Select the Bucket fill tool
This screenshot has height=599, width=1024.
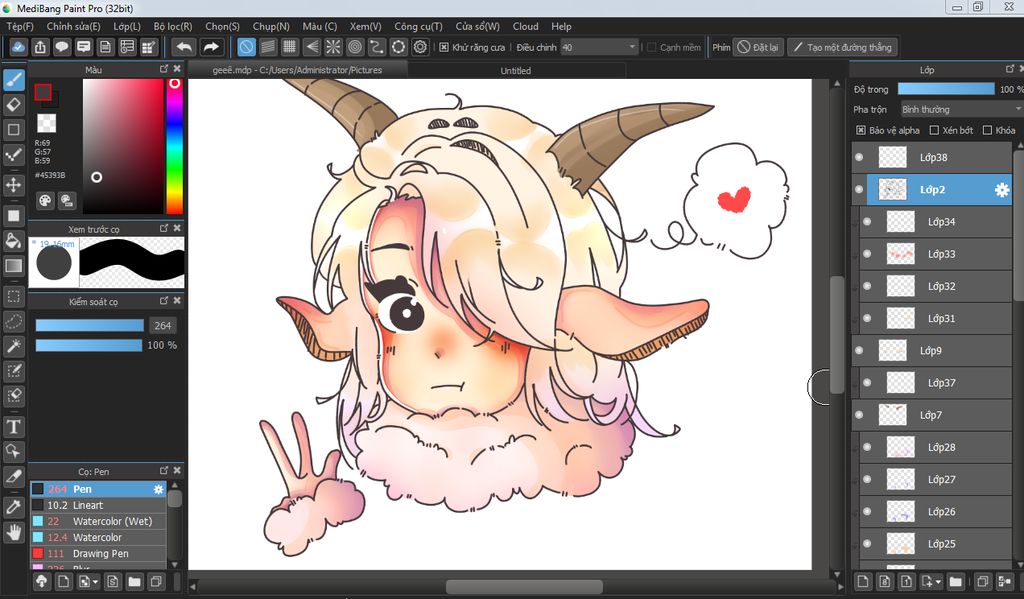[x=14, y=241]
